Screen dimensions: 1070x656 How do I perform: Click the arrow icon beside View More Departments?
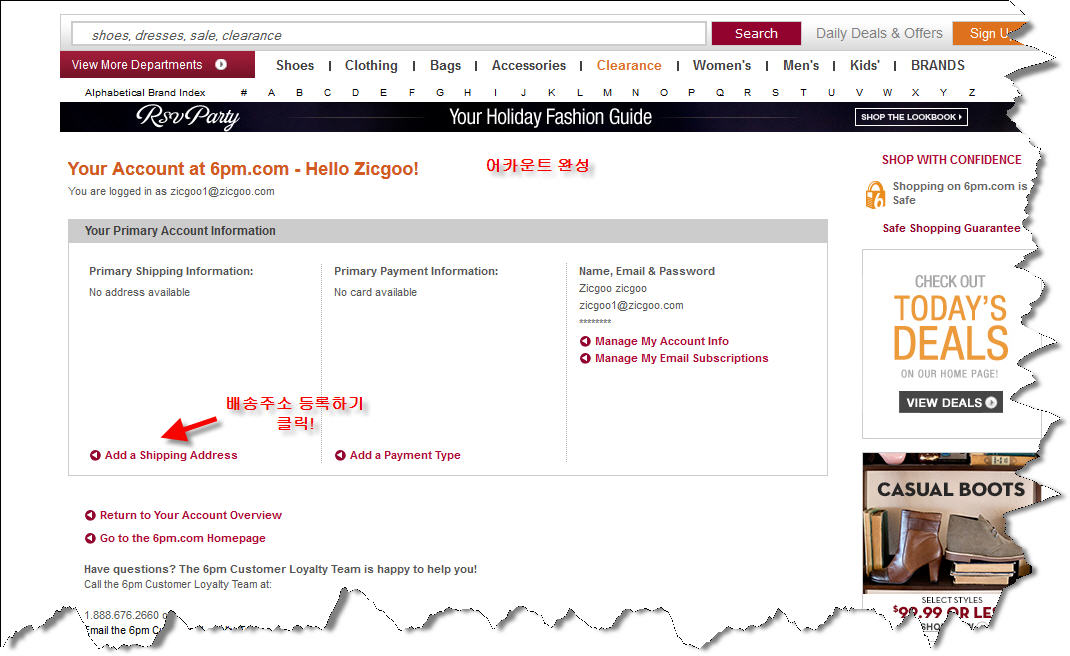click(x=221, y=65)
